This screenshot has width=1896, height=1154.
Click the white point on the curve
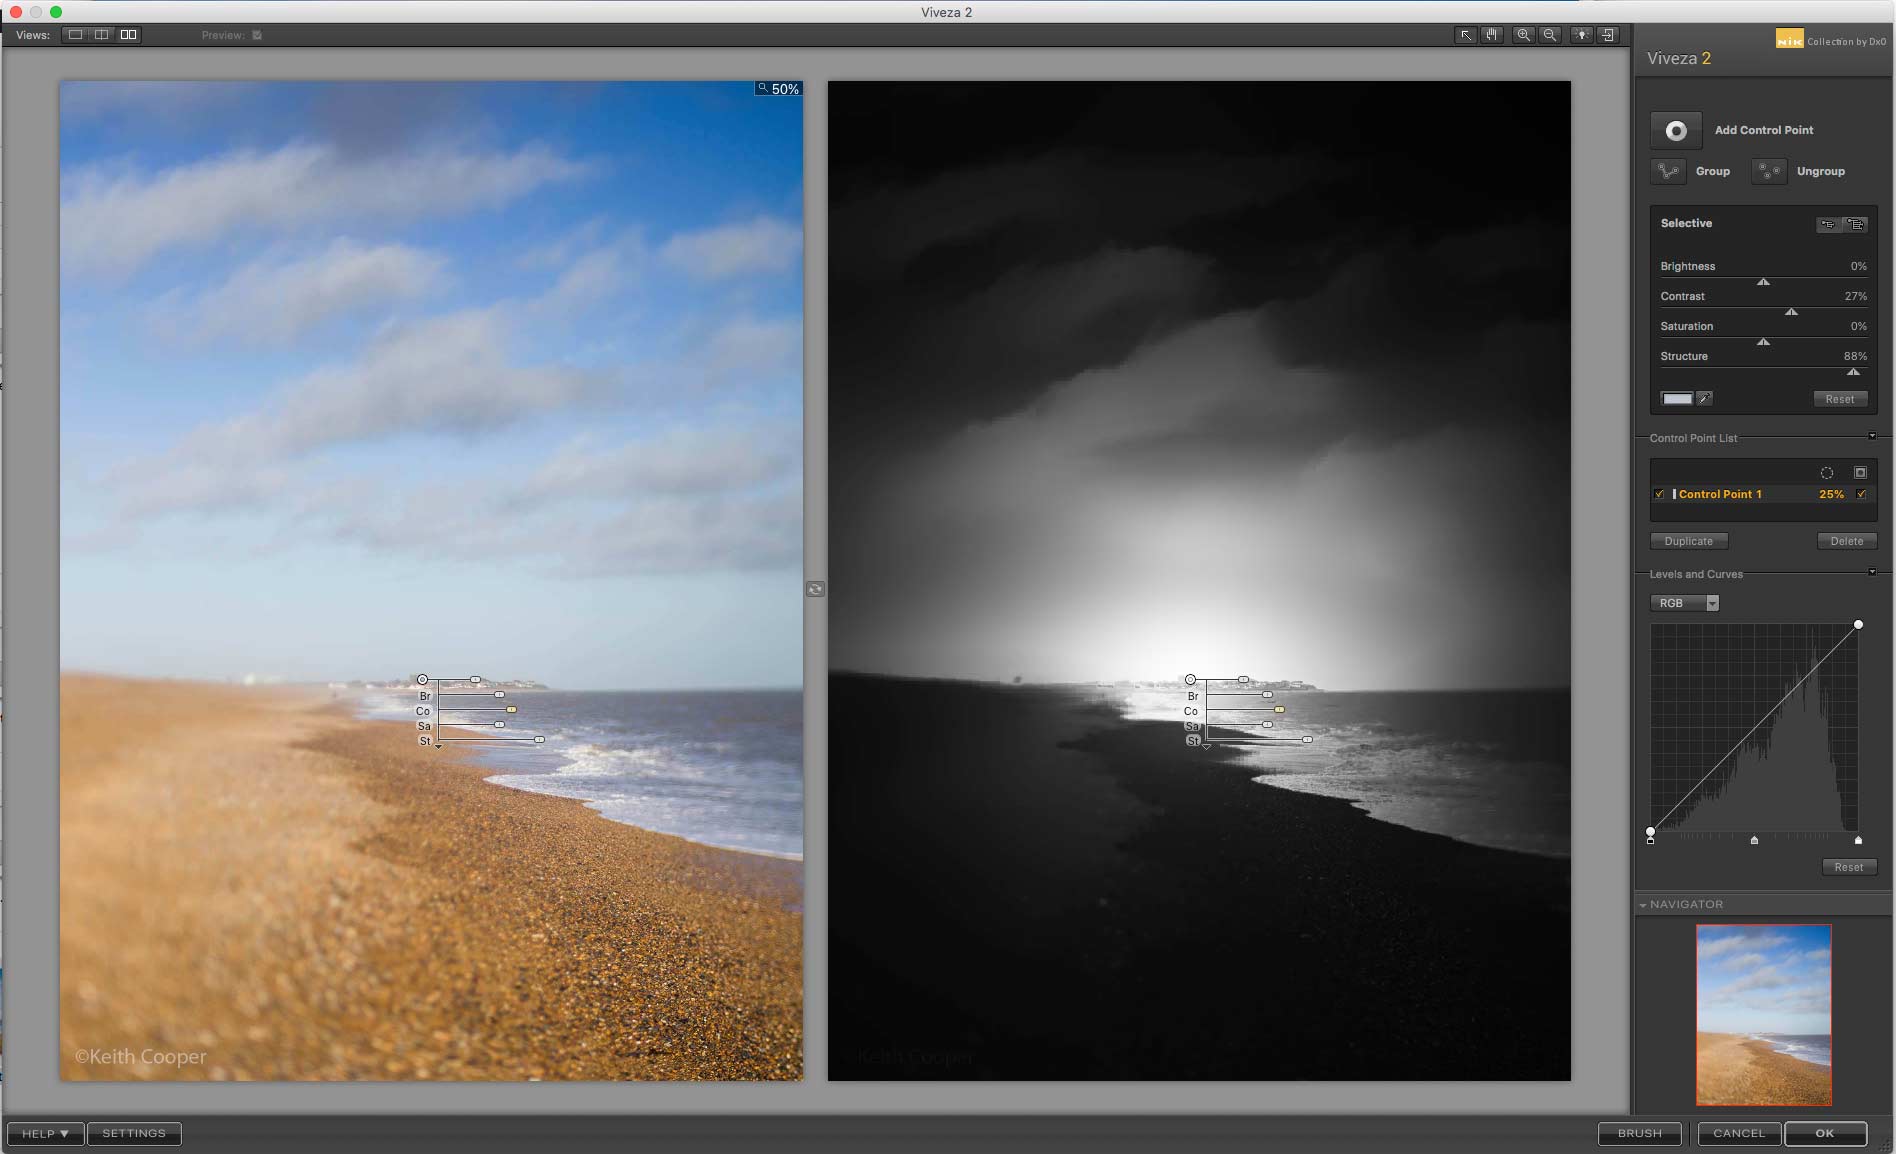(x=1858, y=624)
